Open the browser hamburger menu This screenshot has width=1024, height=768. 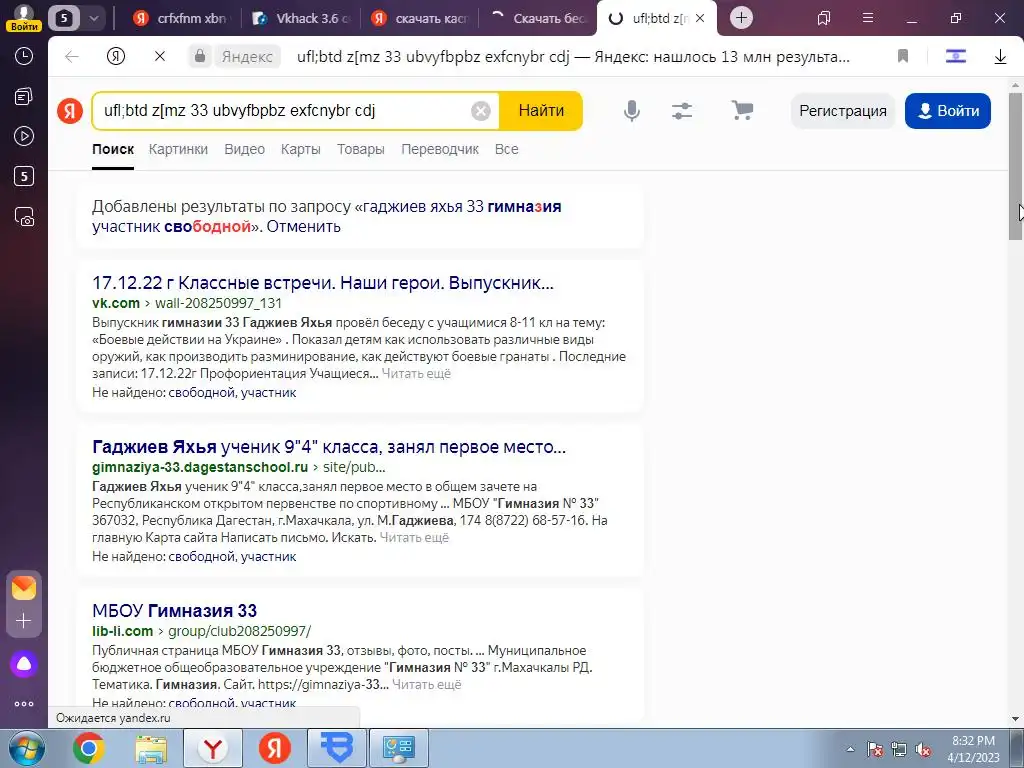[868, 18]
